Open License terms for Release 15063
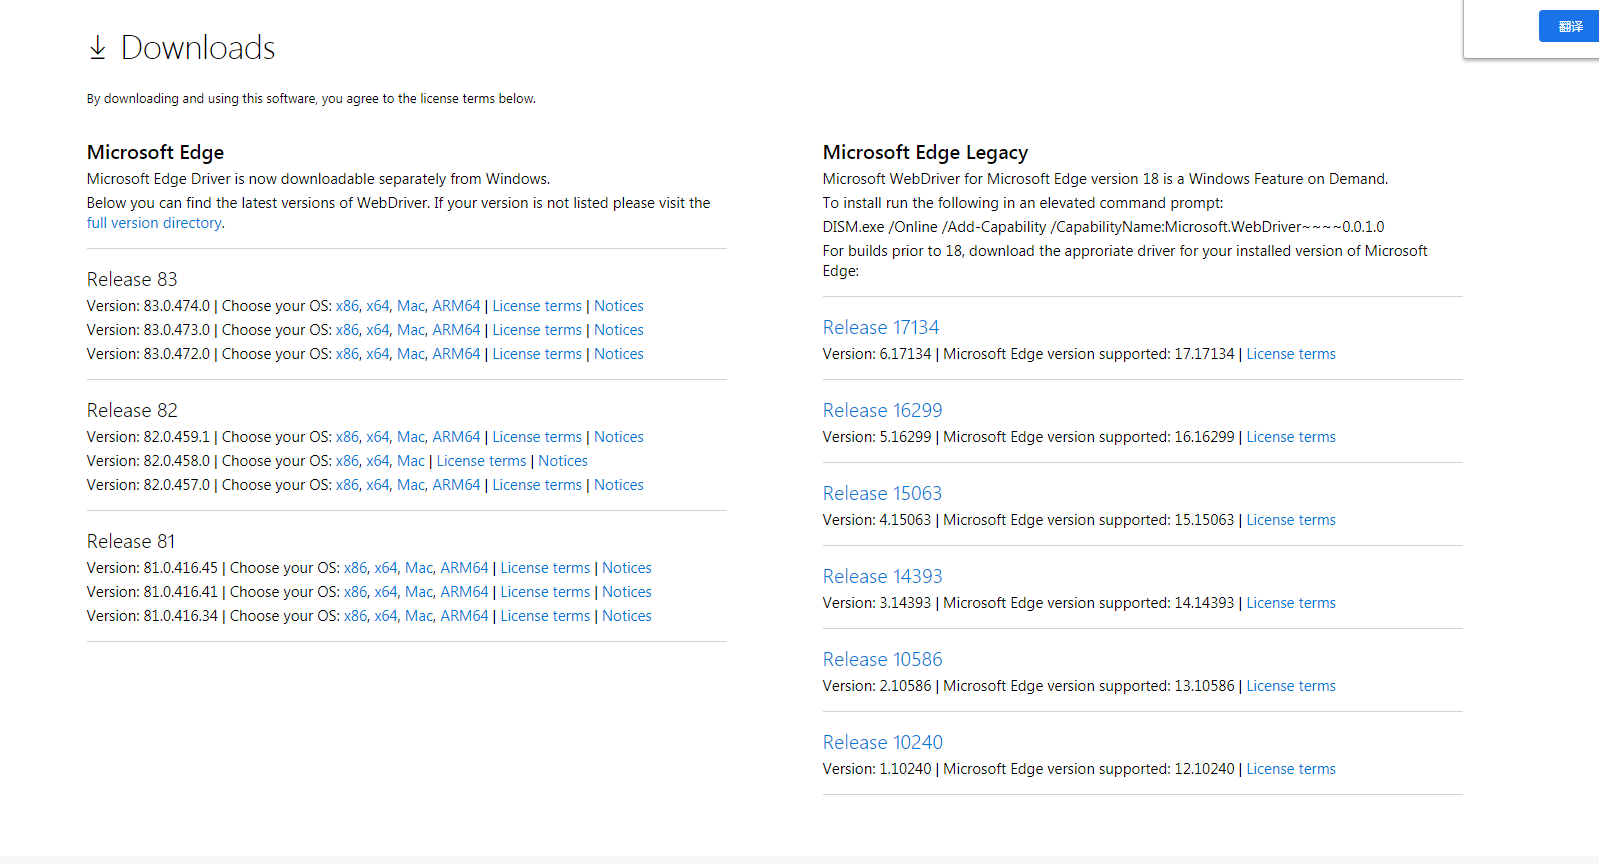The image size is (1599, 864). pyautogui.click(x=1291, y=520)
